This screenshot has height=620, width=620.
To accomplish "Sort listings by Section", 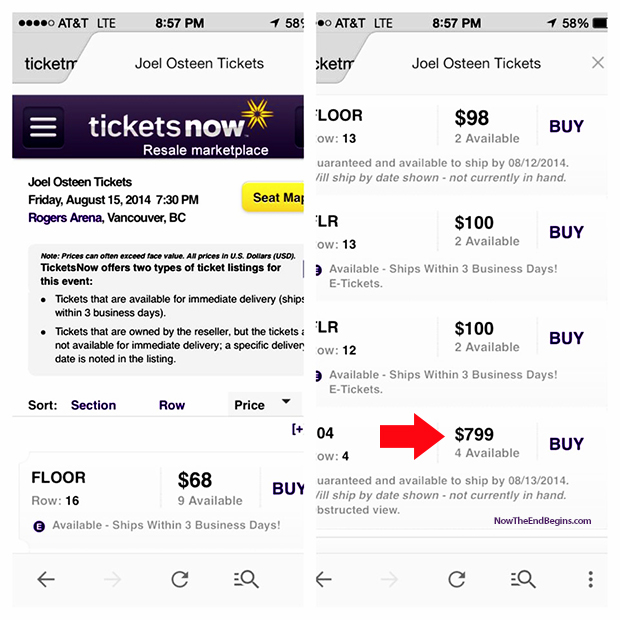I will point(93,405).
